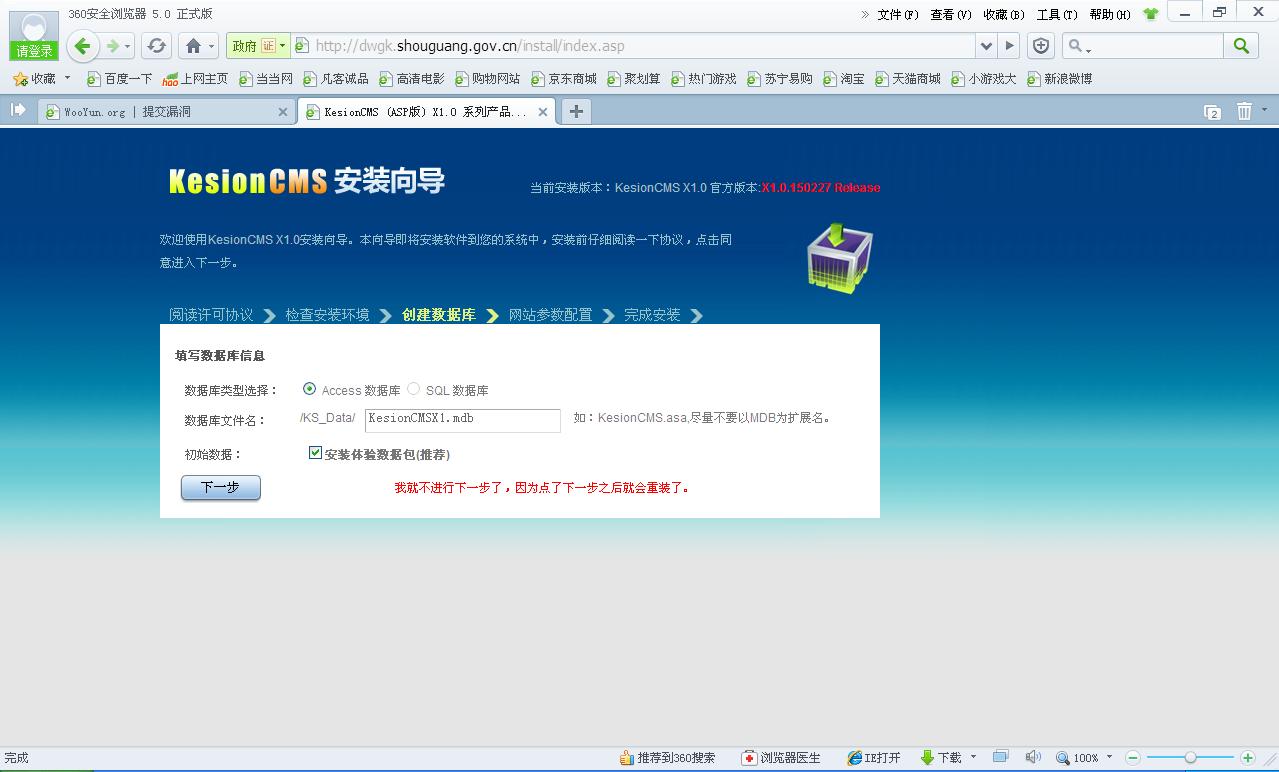Close the WooYun.org tab
Image resolution: width=1279 pixels, height=772 pixels.
(x=283, y=112)
